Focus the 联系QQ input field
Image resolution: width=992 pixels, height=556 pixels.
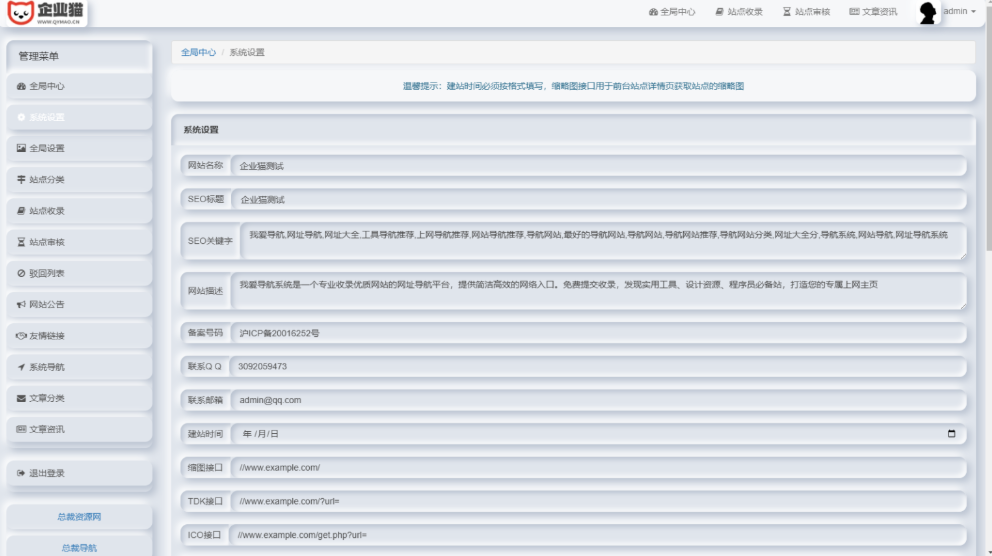tap(598, 366)
